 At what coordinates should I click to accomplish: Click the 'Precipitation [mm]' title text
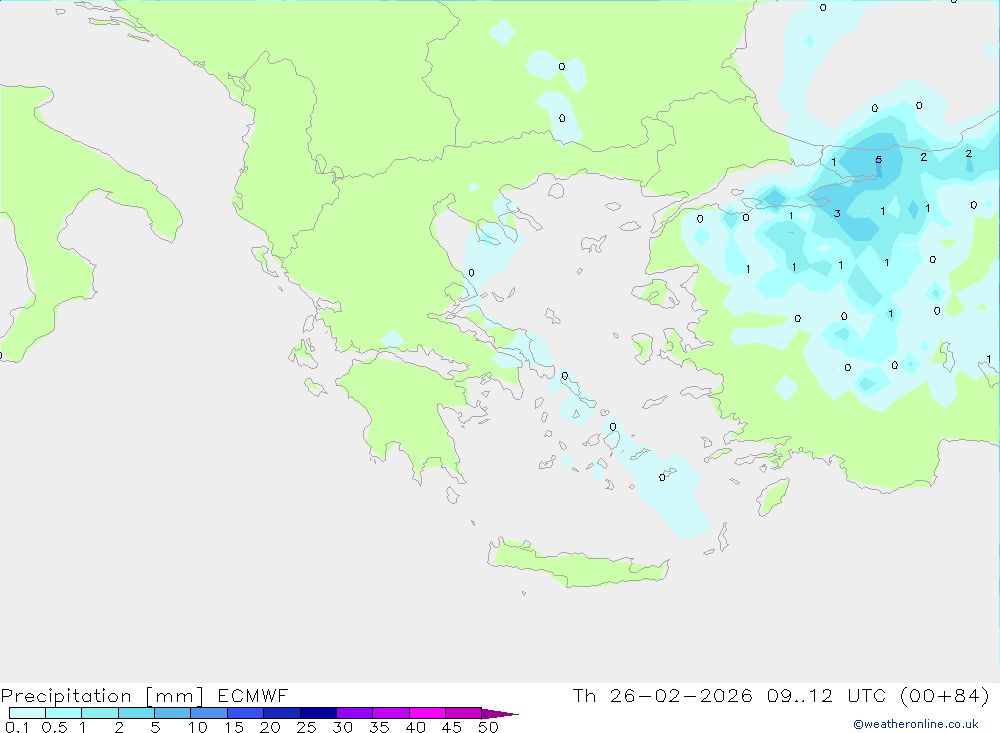point(102,696)
